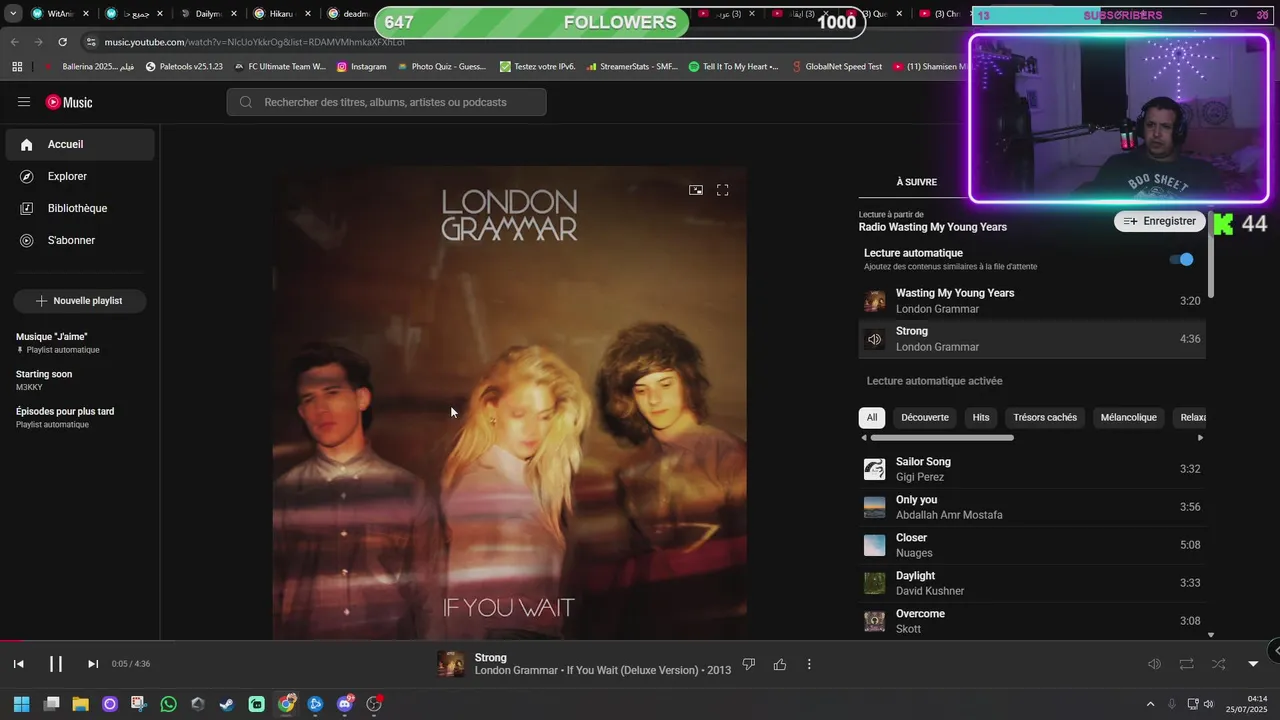Viewport: 1280px width, 720px height.
Task: Reload the browser page
Action: pos(62,42)
